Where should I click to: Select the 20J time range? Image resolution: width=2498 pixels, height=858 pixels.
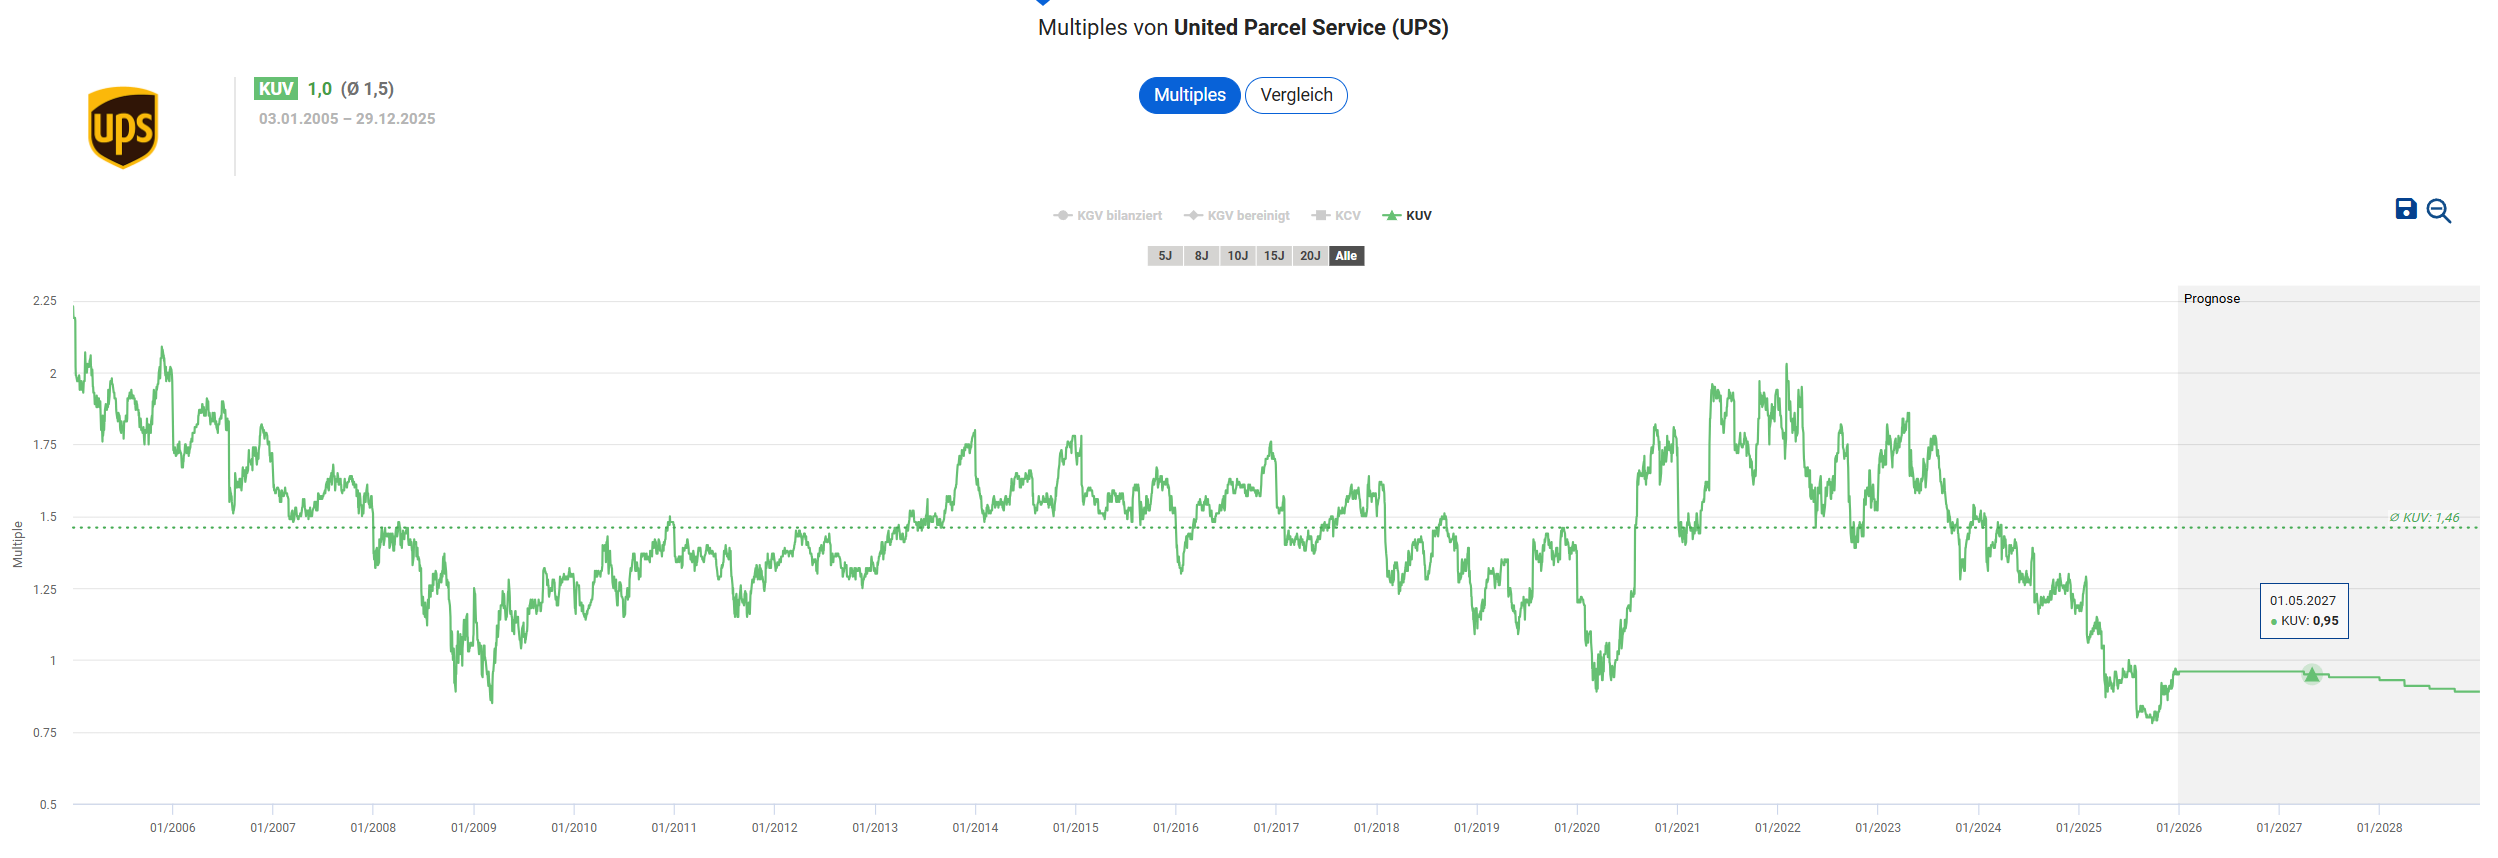click(1310, 256)
